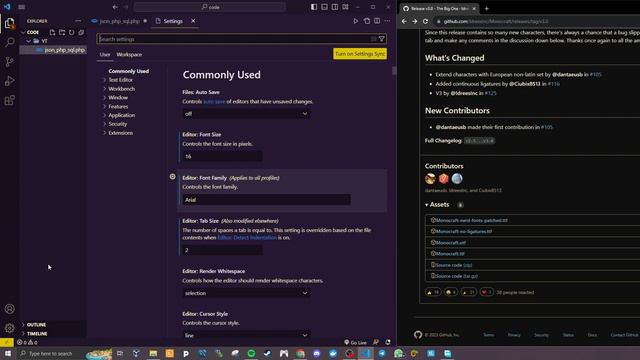
Task: Select the User settings tab
Action: (x=105, y=54)
